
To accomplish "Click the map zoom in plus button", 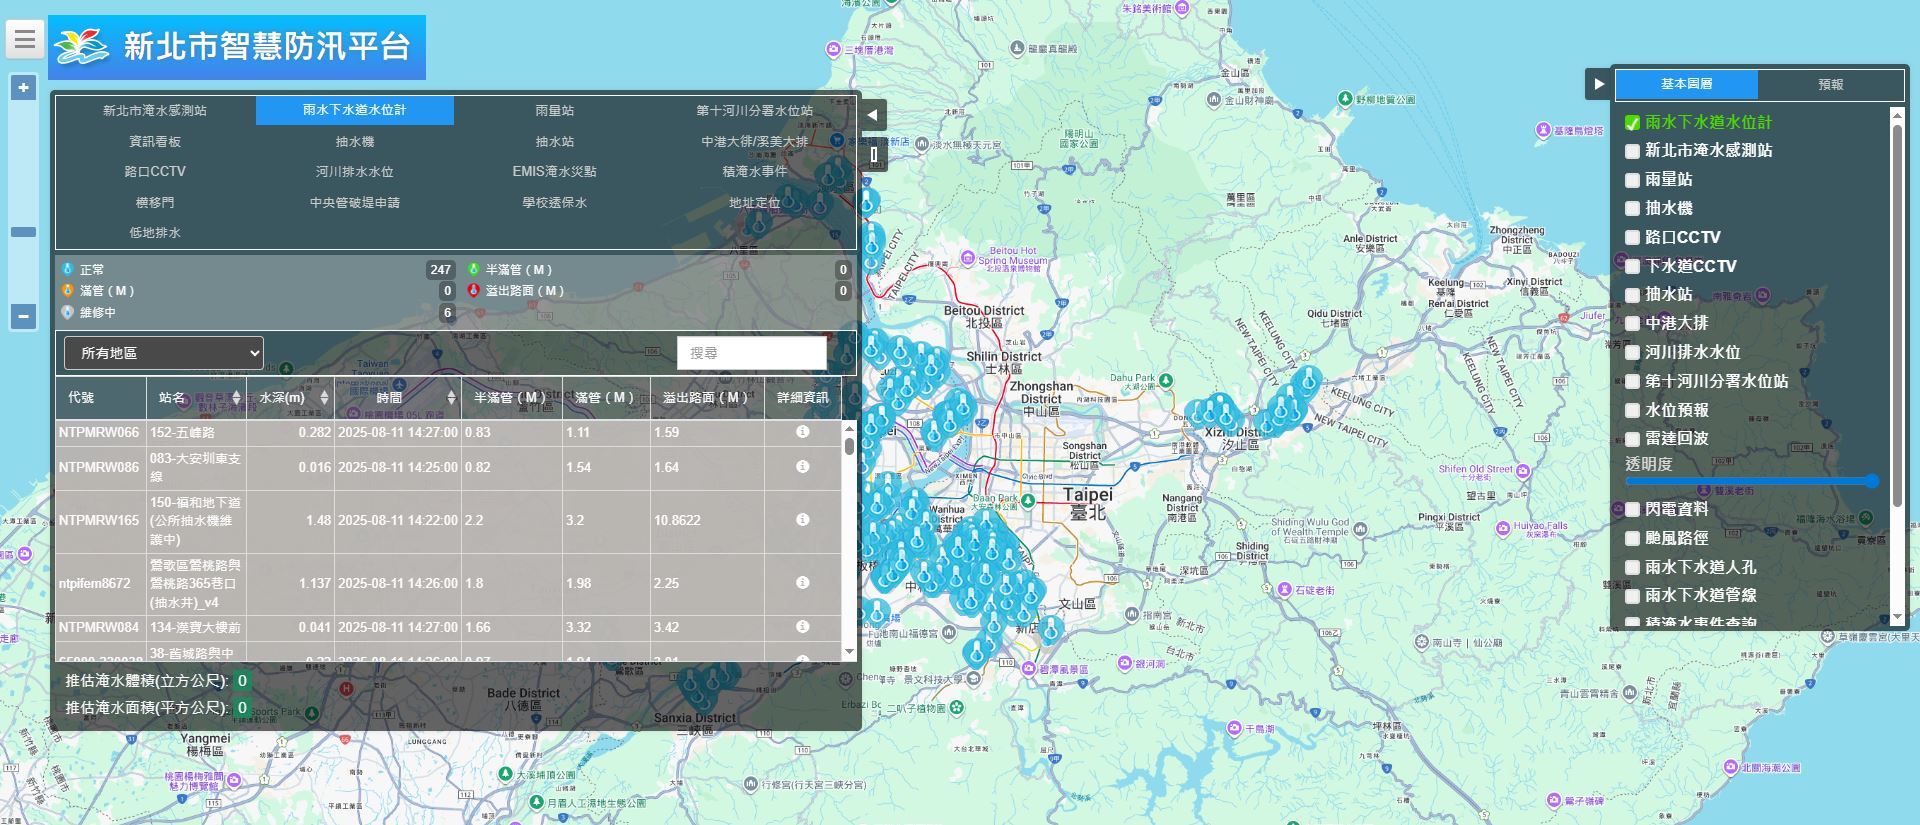I will 23,88.
